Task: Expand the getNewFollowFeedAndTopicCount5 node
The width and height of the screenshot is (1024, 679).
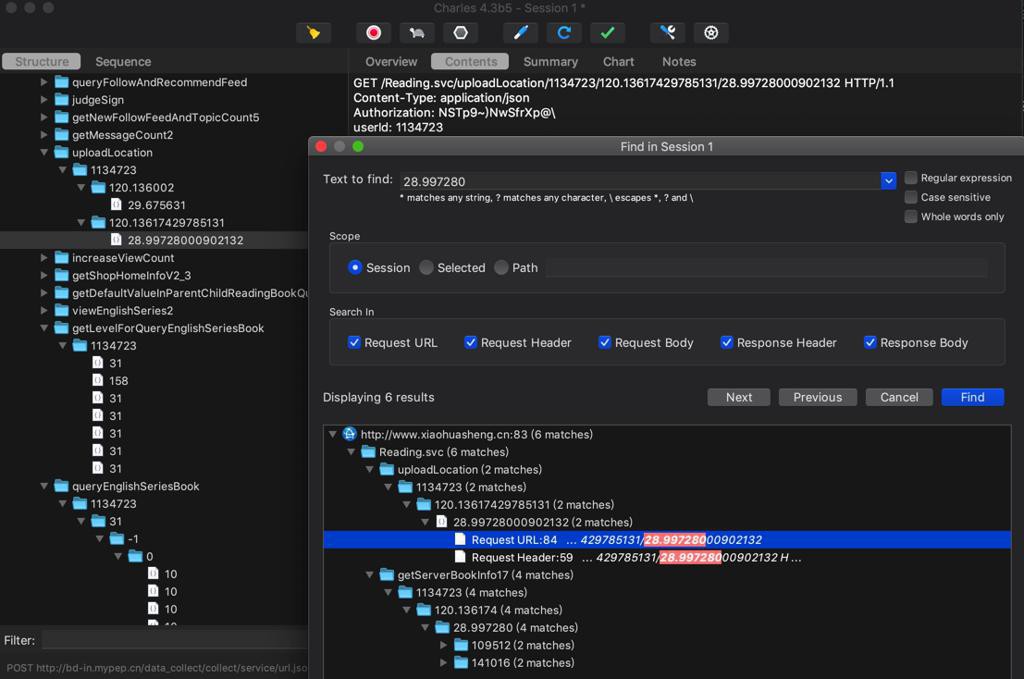Action: (x=44, y=117)
